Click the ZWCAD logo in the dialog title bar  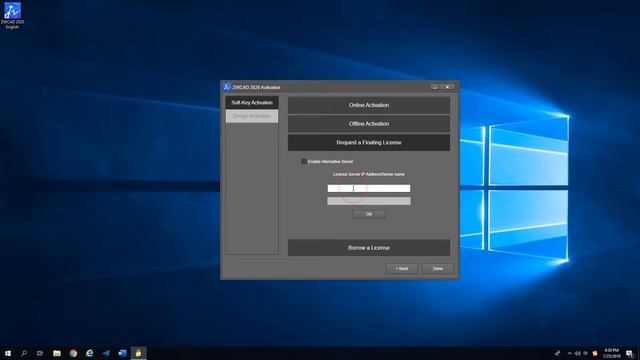227,87
